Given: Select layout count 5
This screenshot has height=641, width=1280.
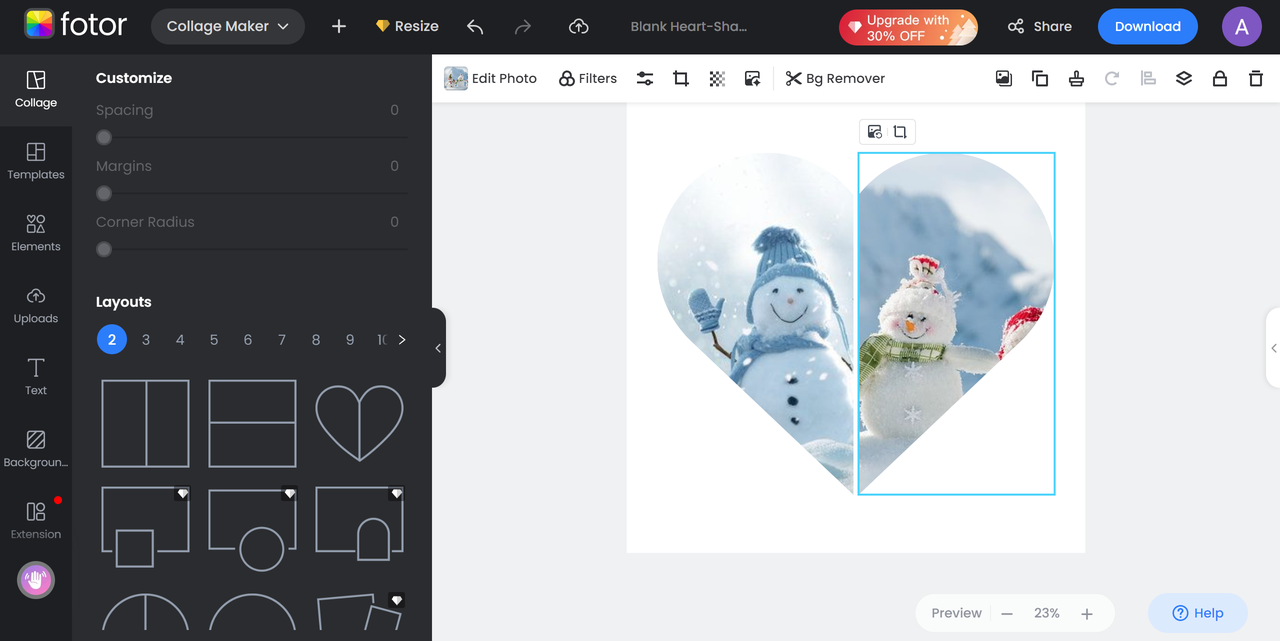Looking at the screenshot, I should pyautogui.click(x=214, y=340).
